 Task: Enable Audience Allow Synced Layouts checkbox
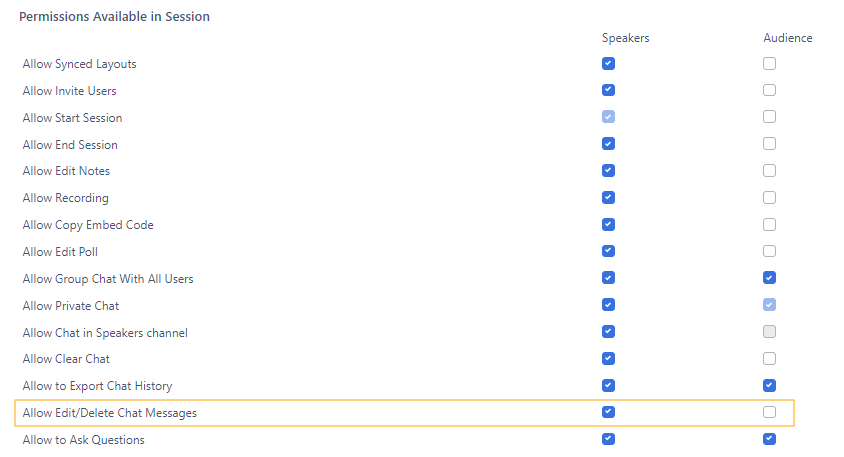(x=769, y=64)
